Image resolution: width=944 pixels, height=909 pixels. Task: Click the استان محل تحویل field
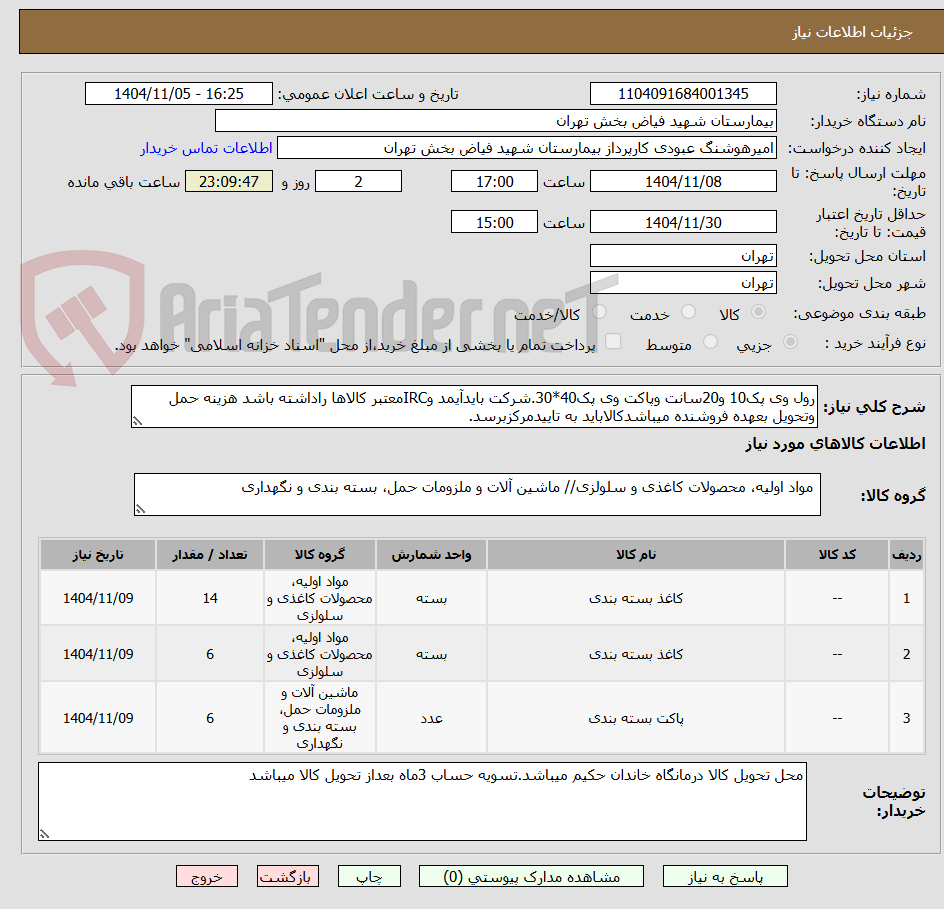[x=683, y=256]
